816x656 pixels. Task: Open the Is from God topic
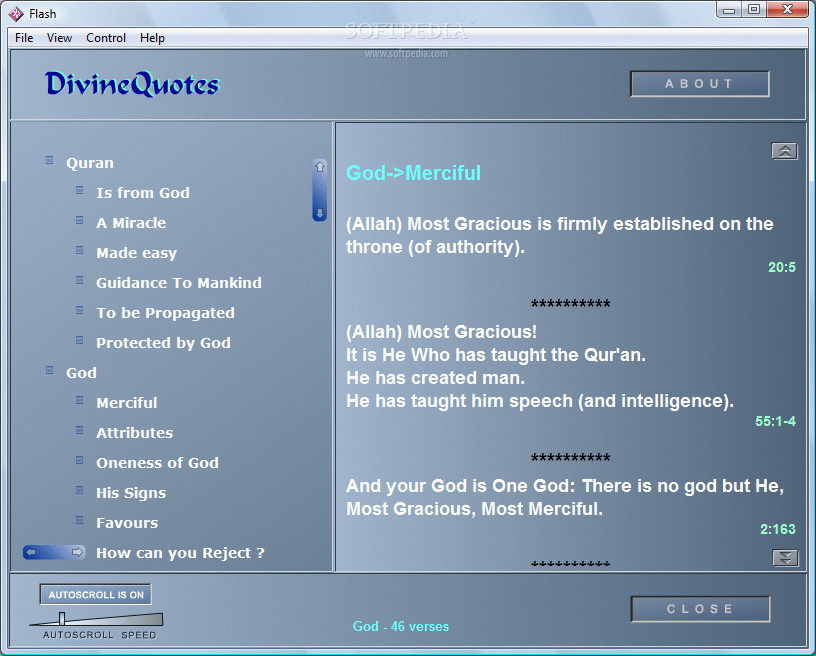pyautogui.click(x=143, y=193)
